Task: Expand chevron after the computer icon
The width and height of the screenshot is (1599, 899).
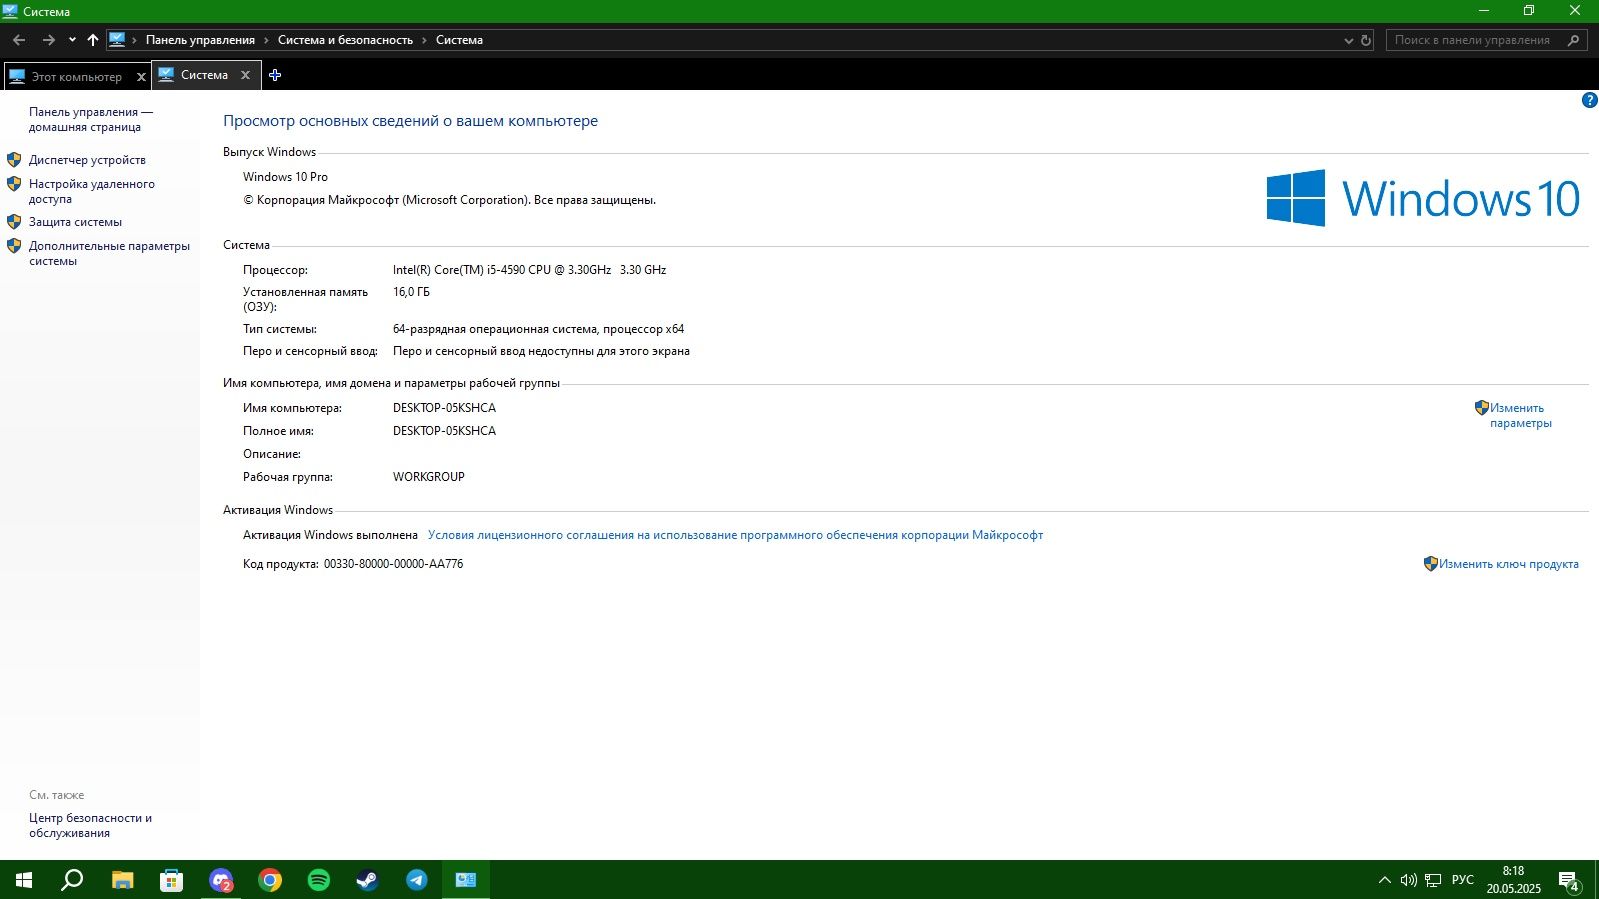Action: 134,40
